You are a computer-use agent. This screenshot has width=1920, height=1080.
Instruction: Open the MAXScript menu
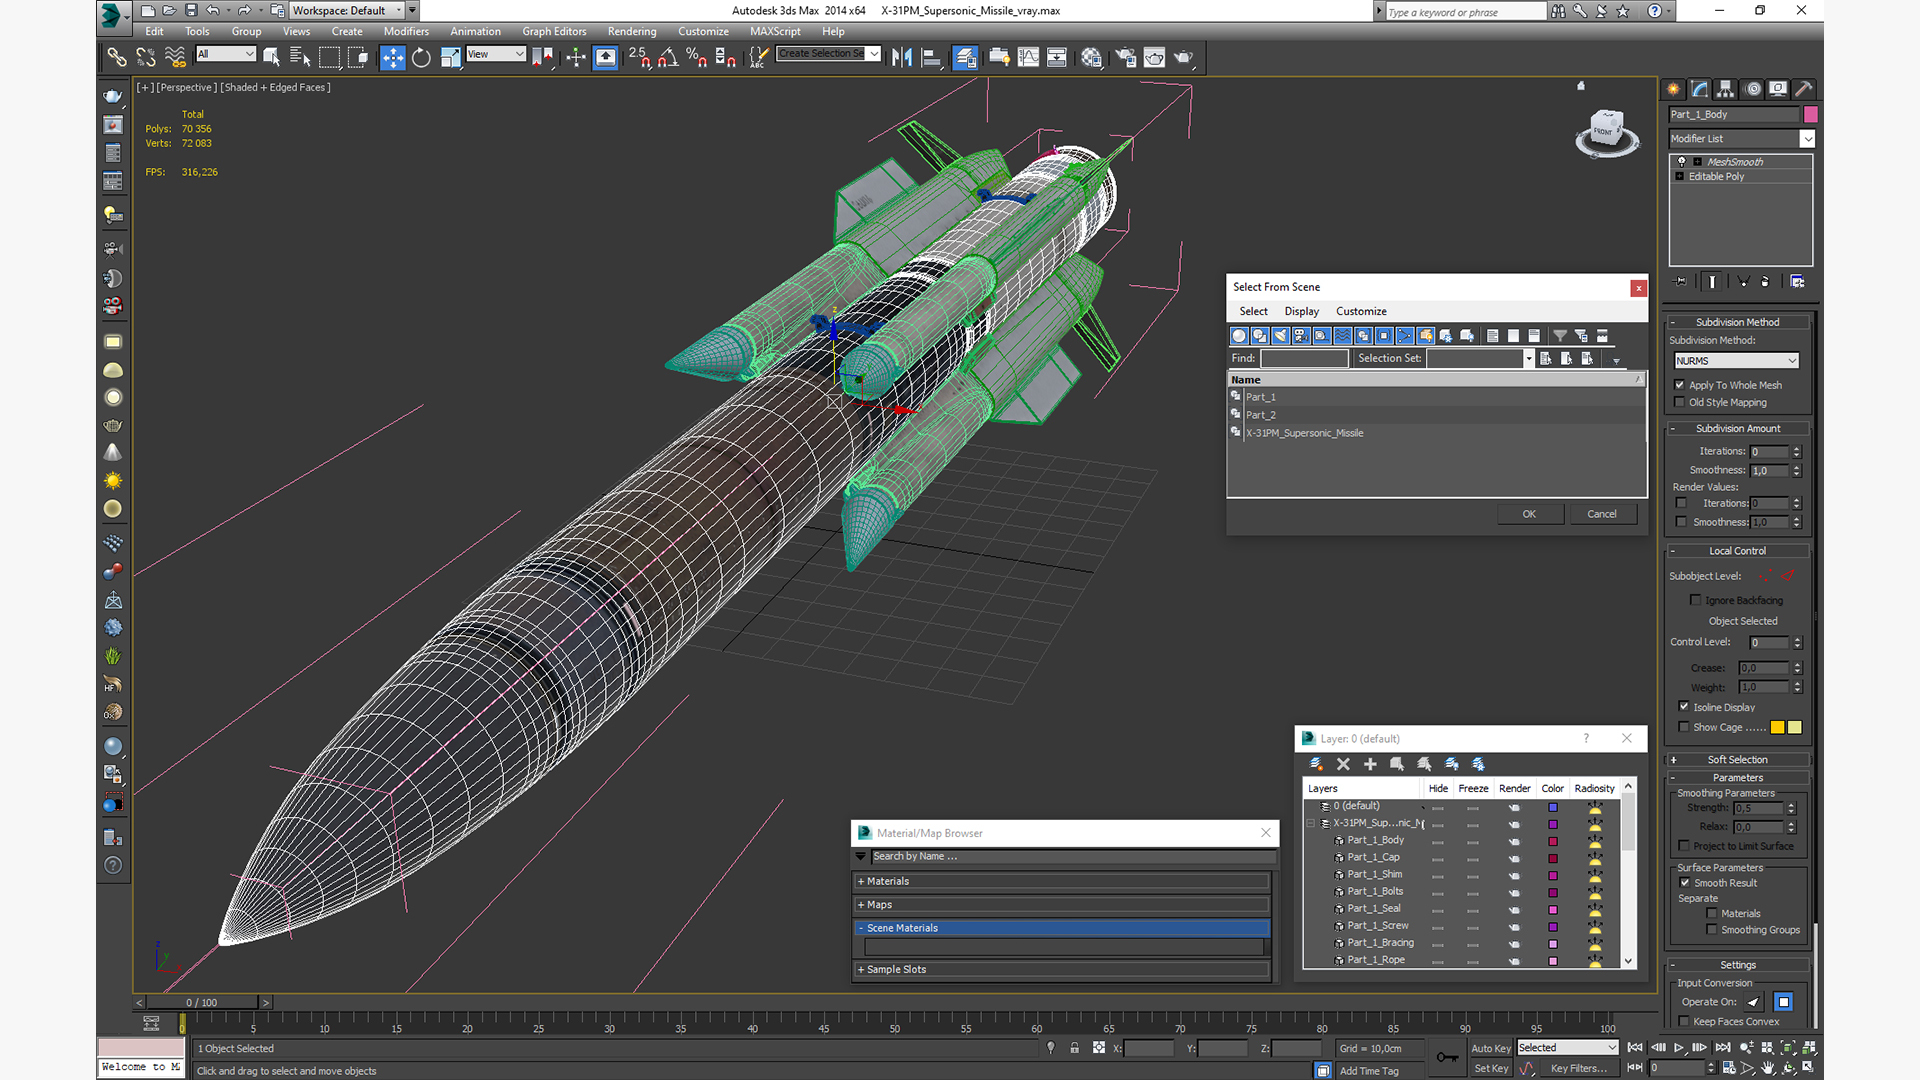tap(775, 31)
